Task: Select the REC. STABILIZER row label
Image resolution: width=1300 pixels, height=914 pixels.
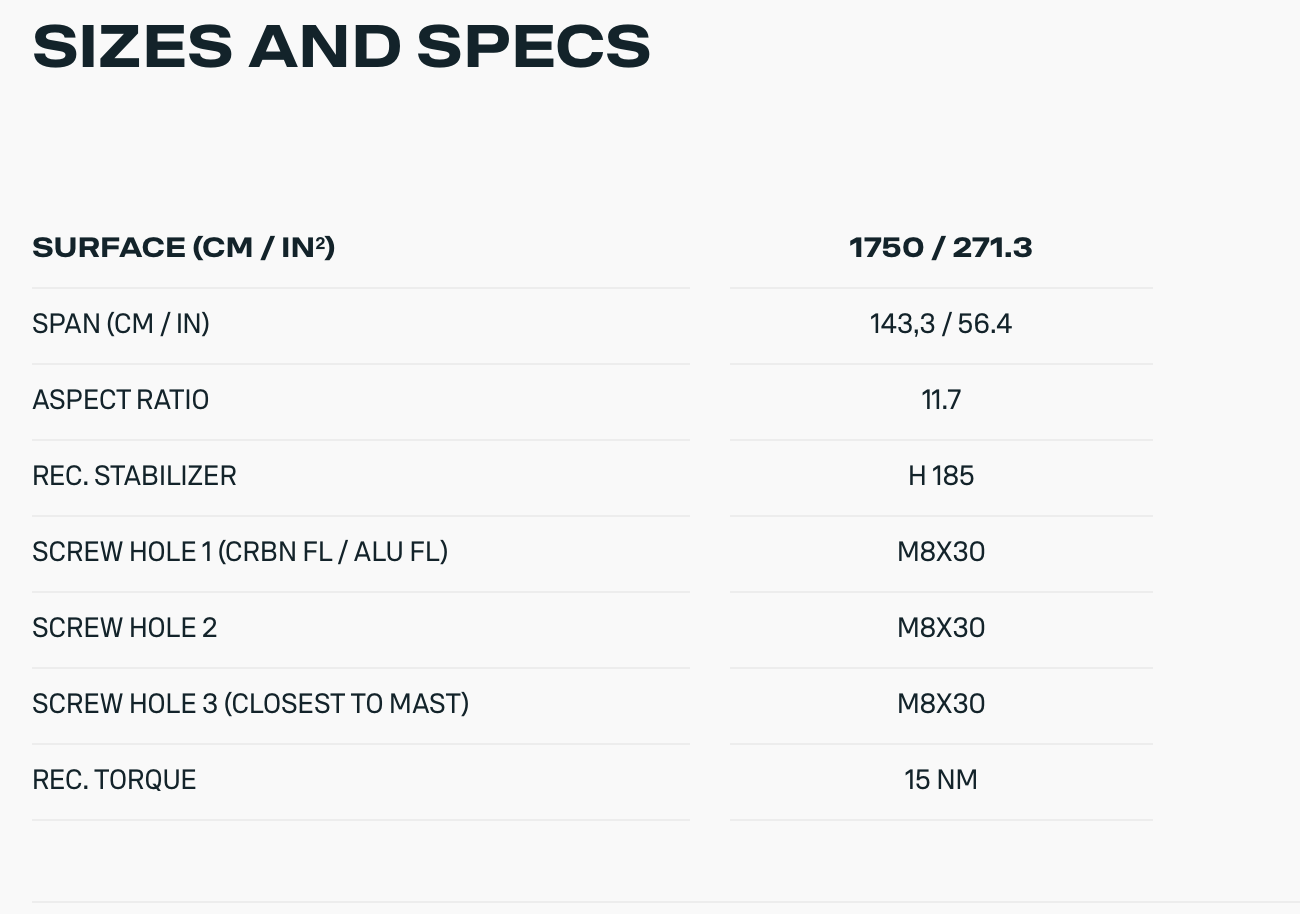Action: pos(134,476)
